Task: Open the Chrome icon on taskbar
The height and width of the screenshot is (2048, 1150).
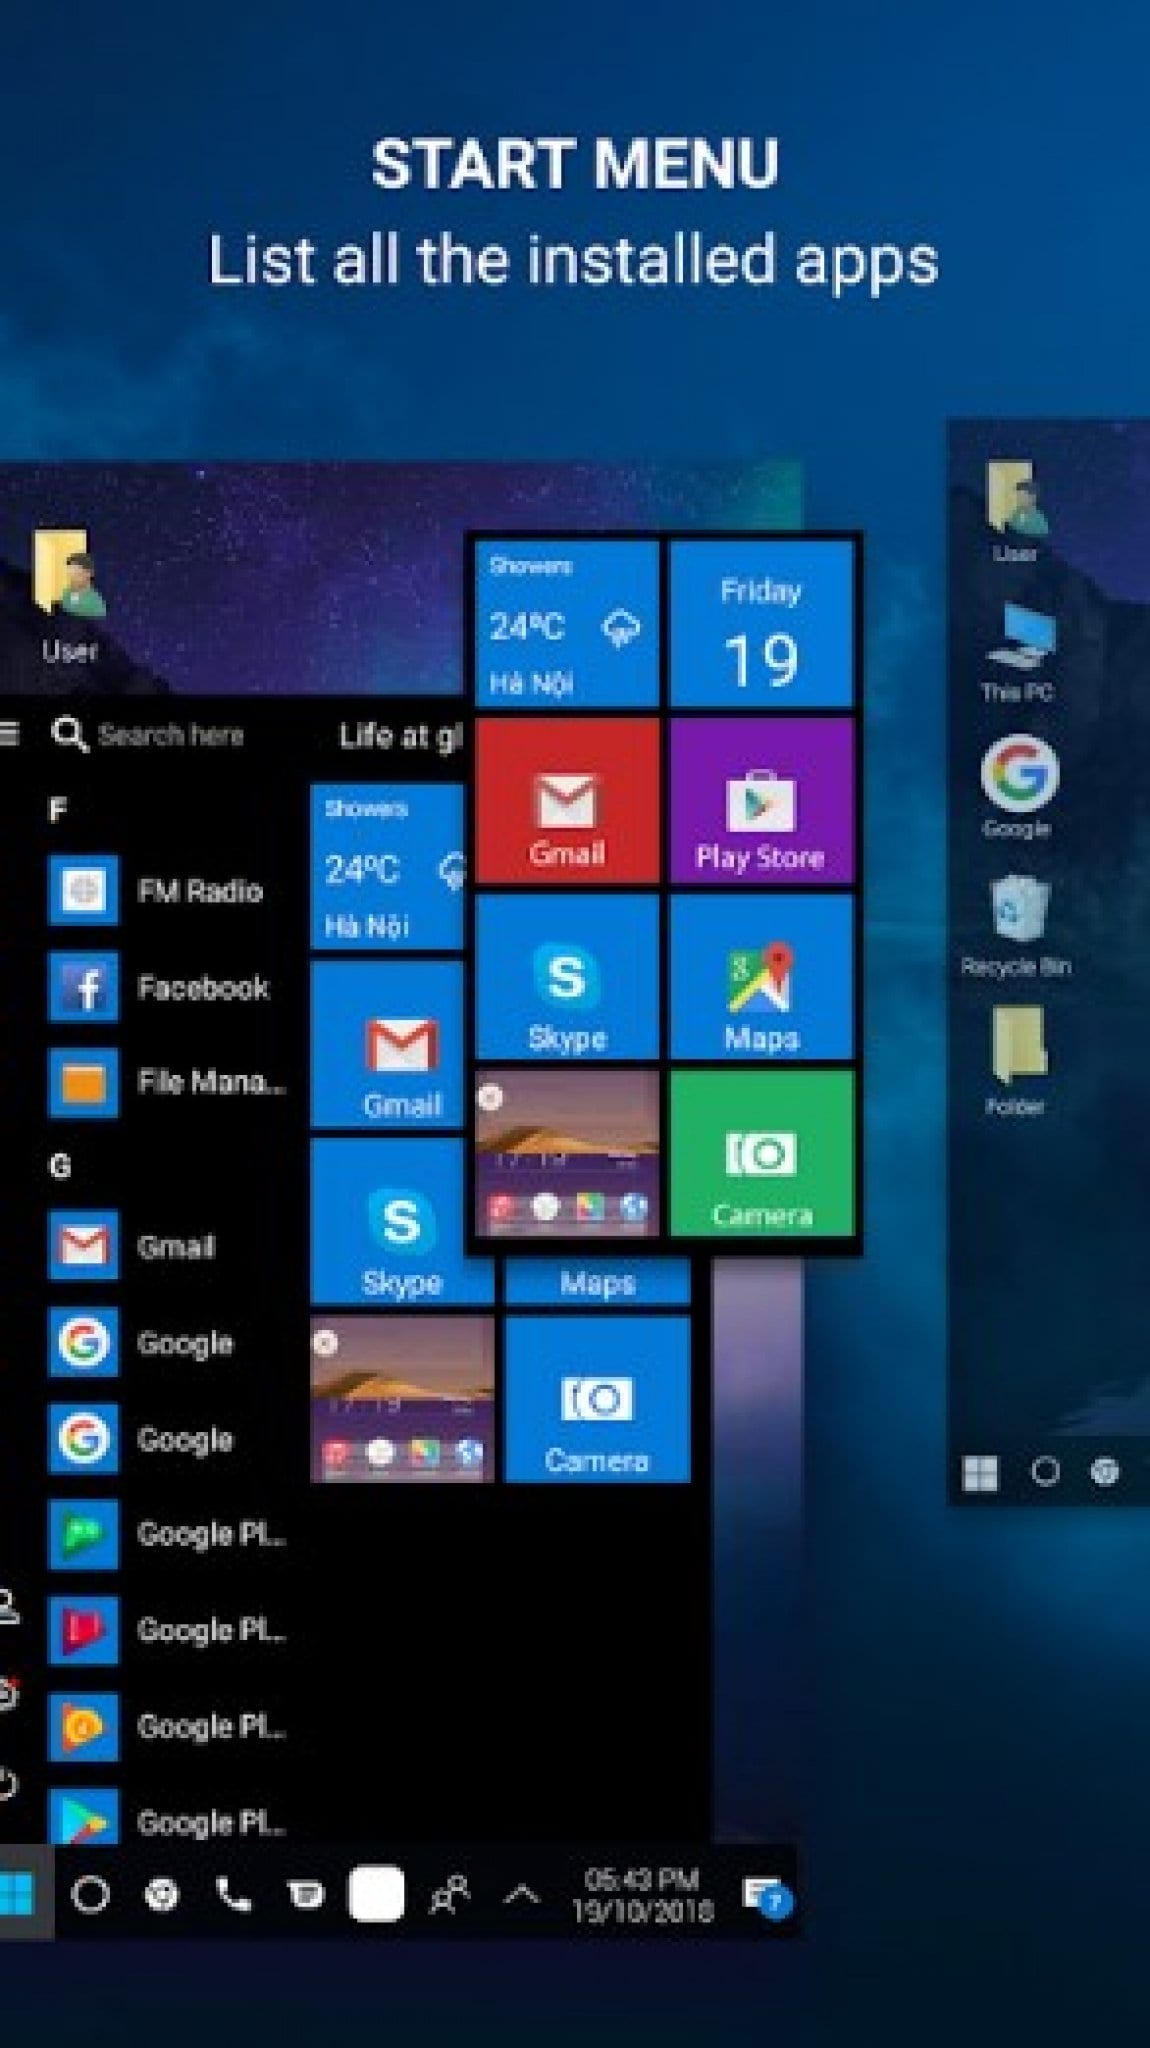Action: [162, 1893]
